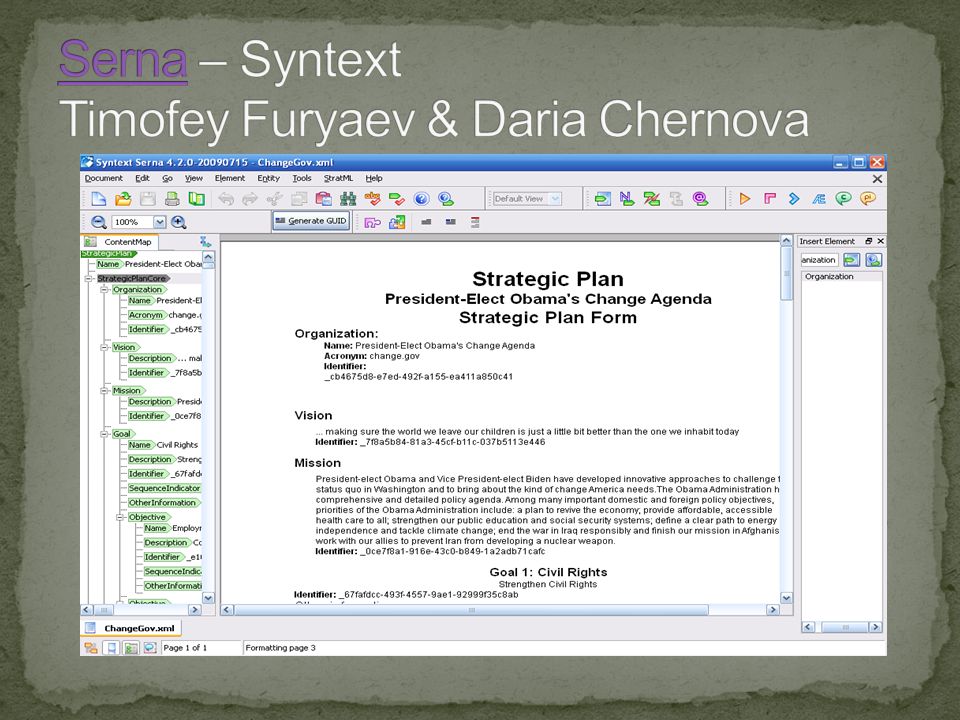960x720 pixels.
Task: Open the Element menu
Action: pyautogui.click(x=230, y=178)
